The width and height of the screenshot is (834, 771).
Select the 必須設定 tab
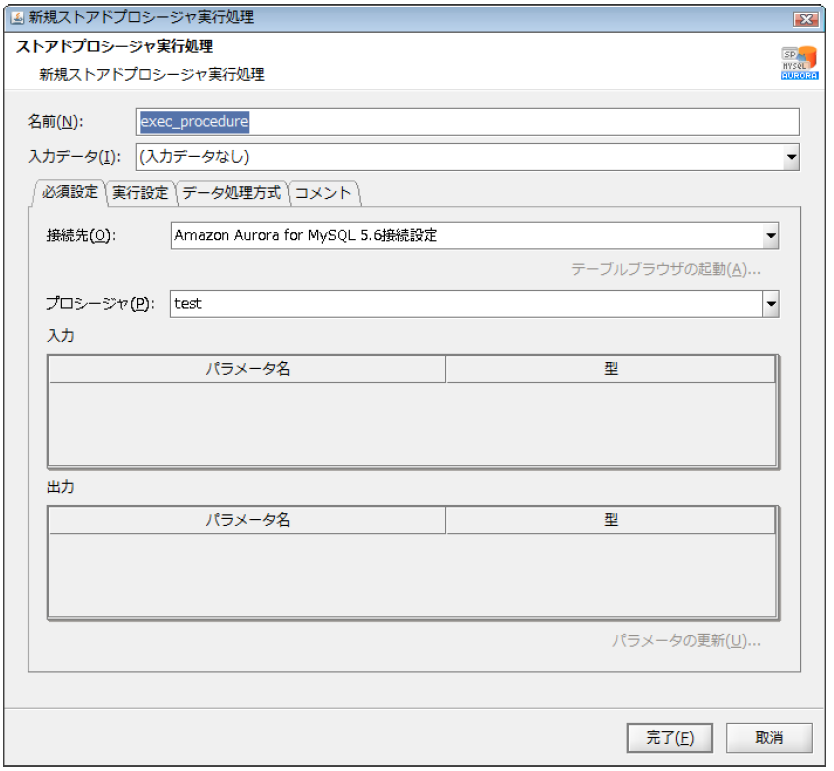pyautogui.click(x=74, y=193)
